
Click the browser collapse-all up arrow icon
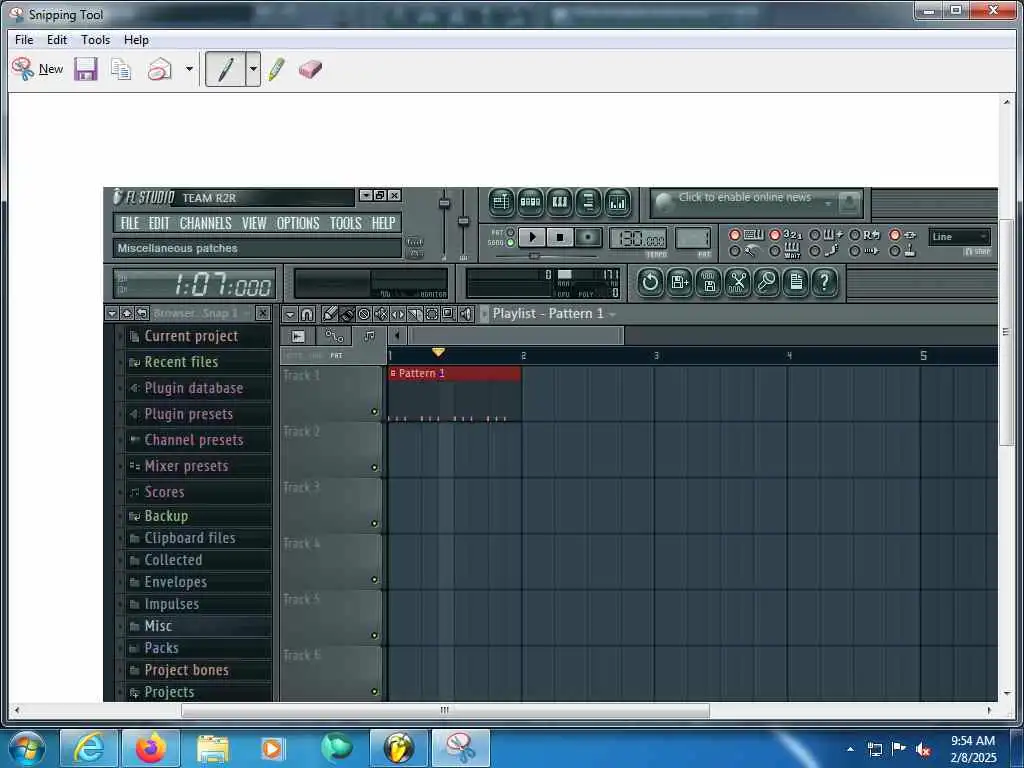pos(127,313)
